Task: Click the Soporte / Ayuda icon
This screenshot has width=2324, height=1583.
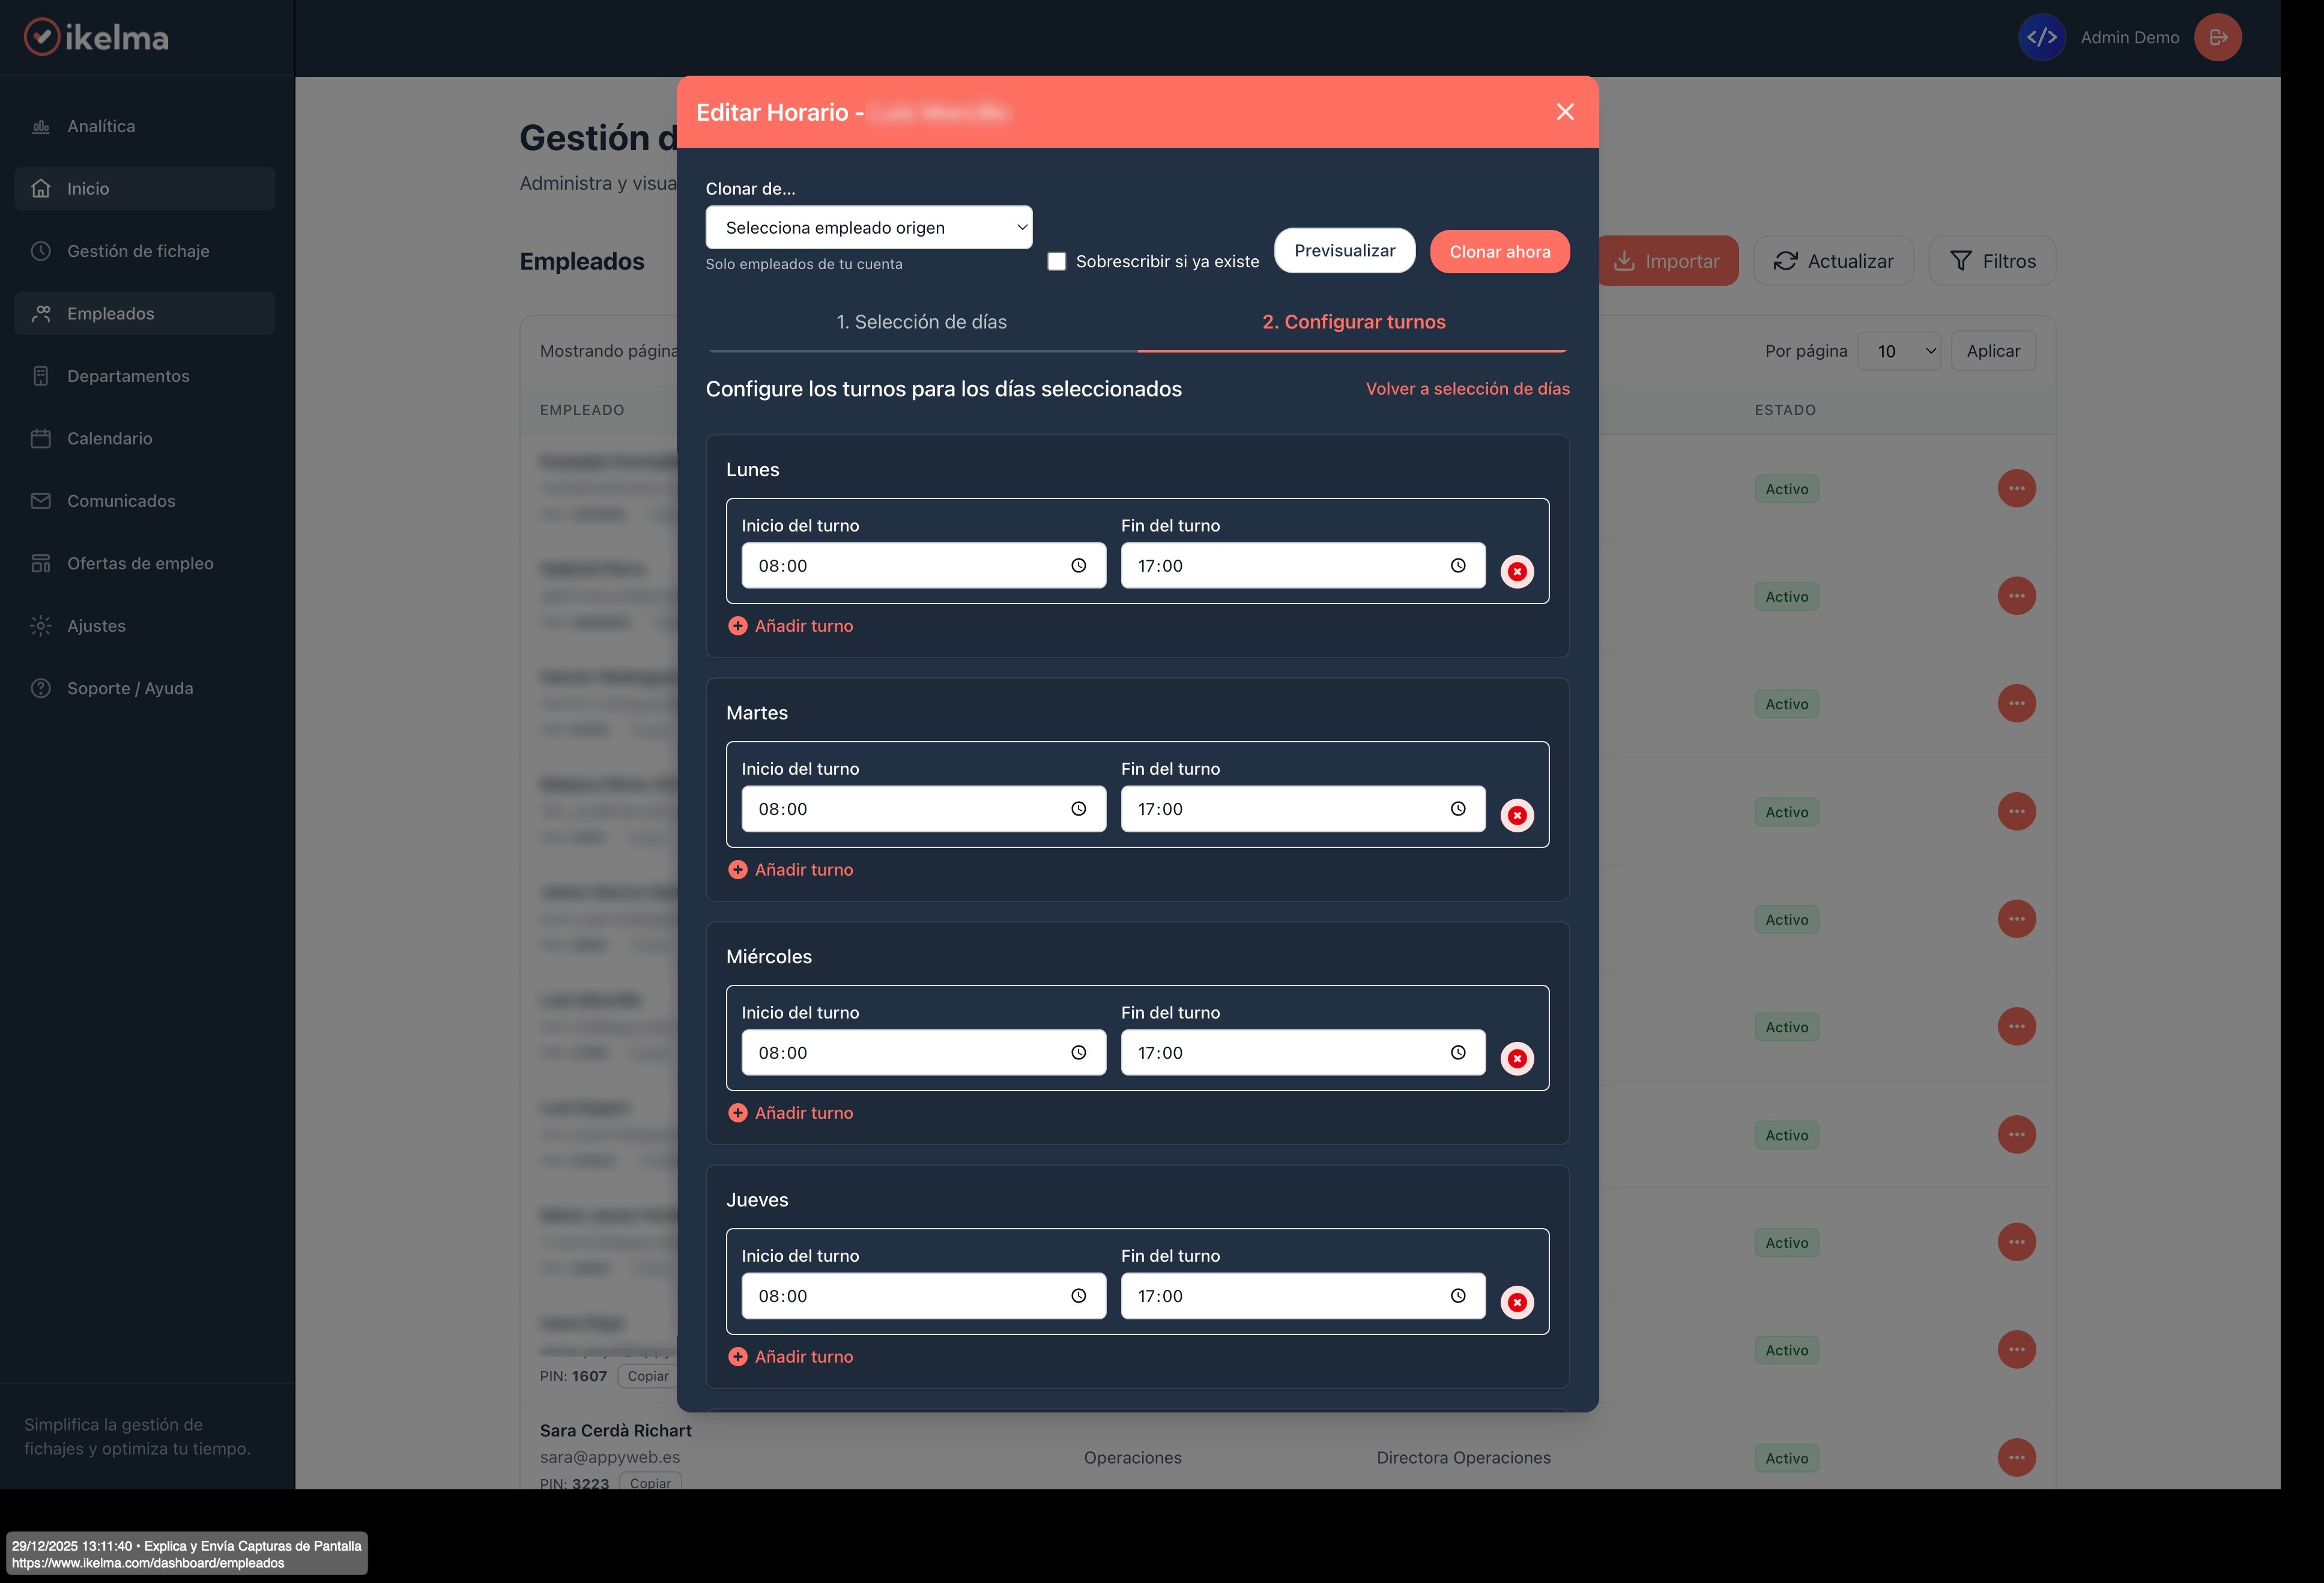Action: pyautogui.click(x=40, y=687)
